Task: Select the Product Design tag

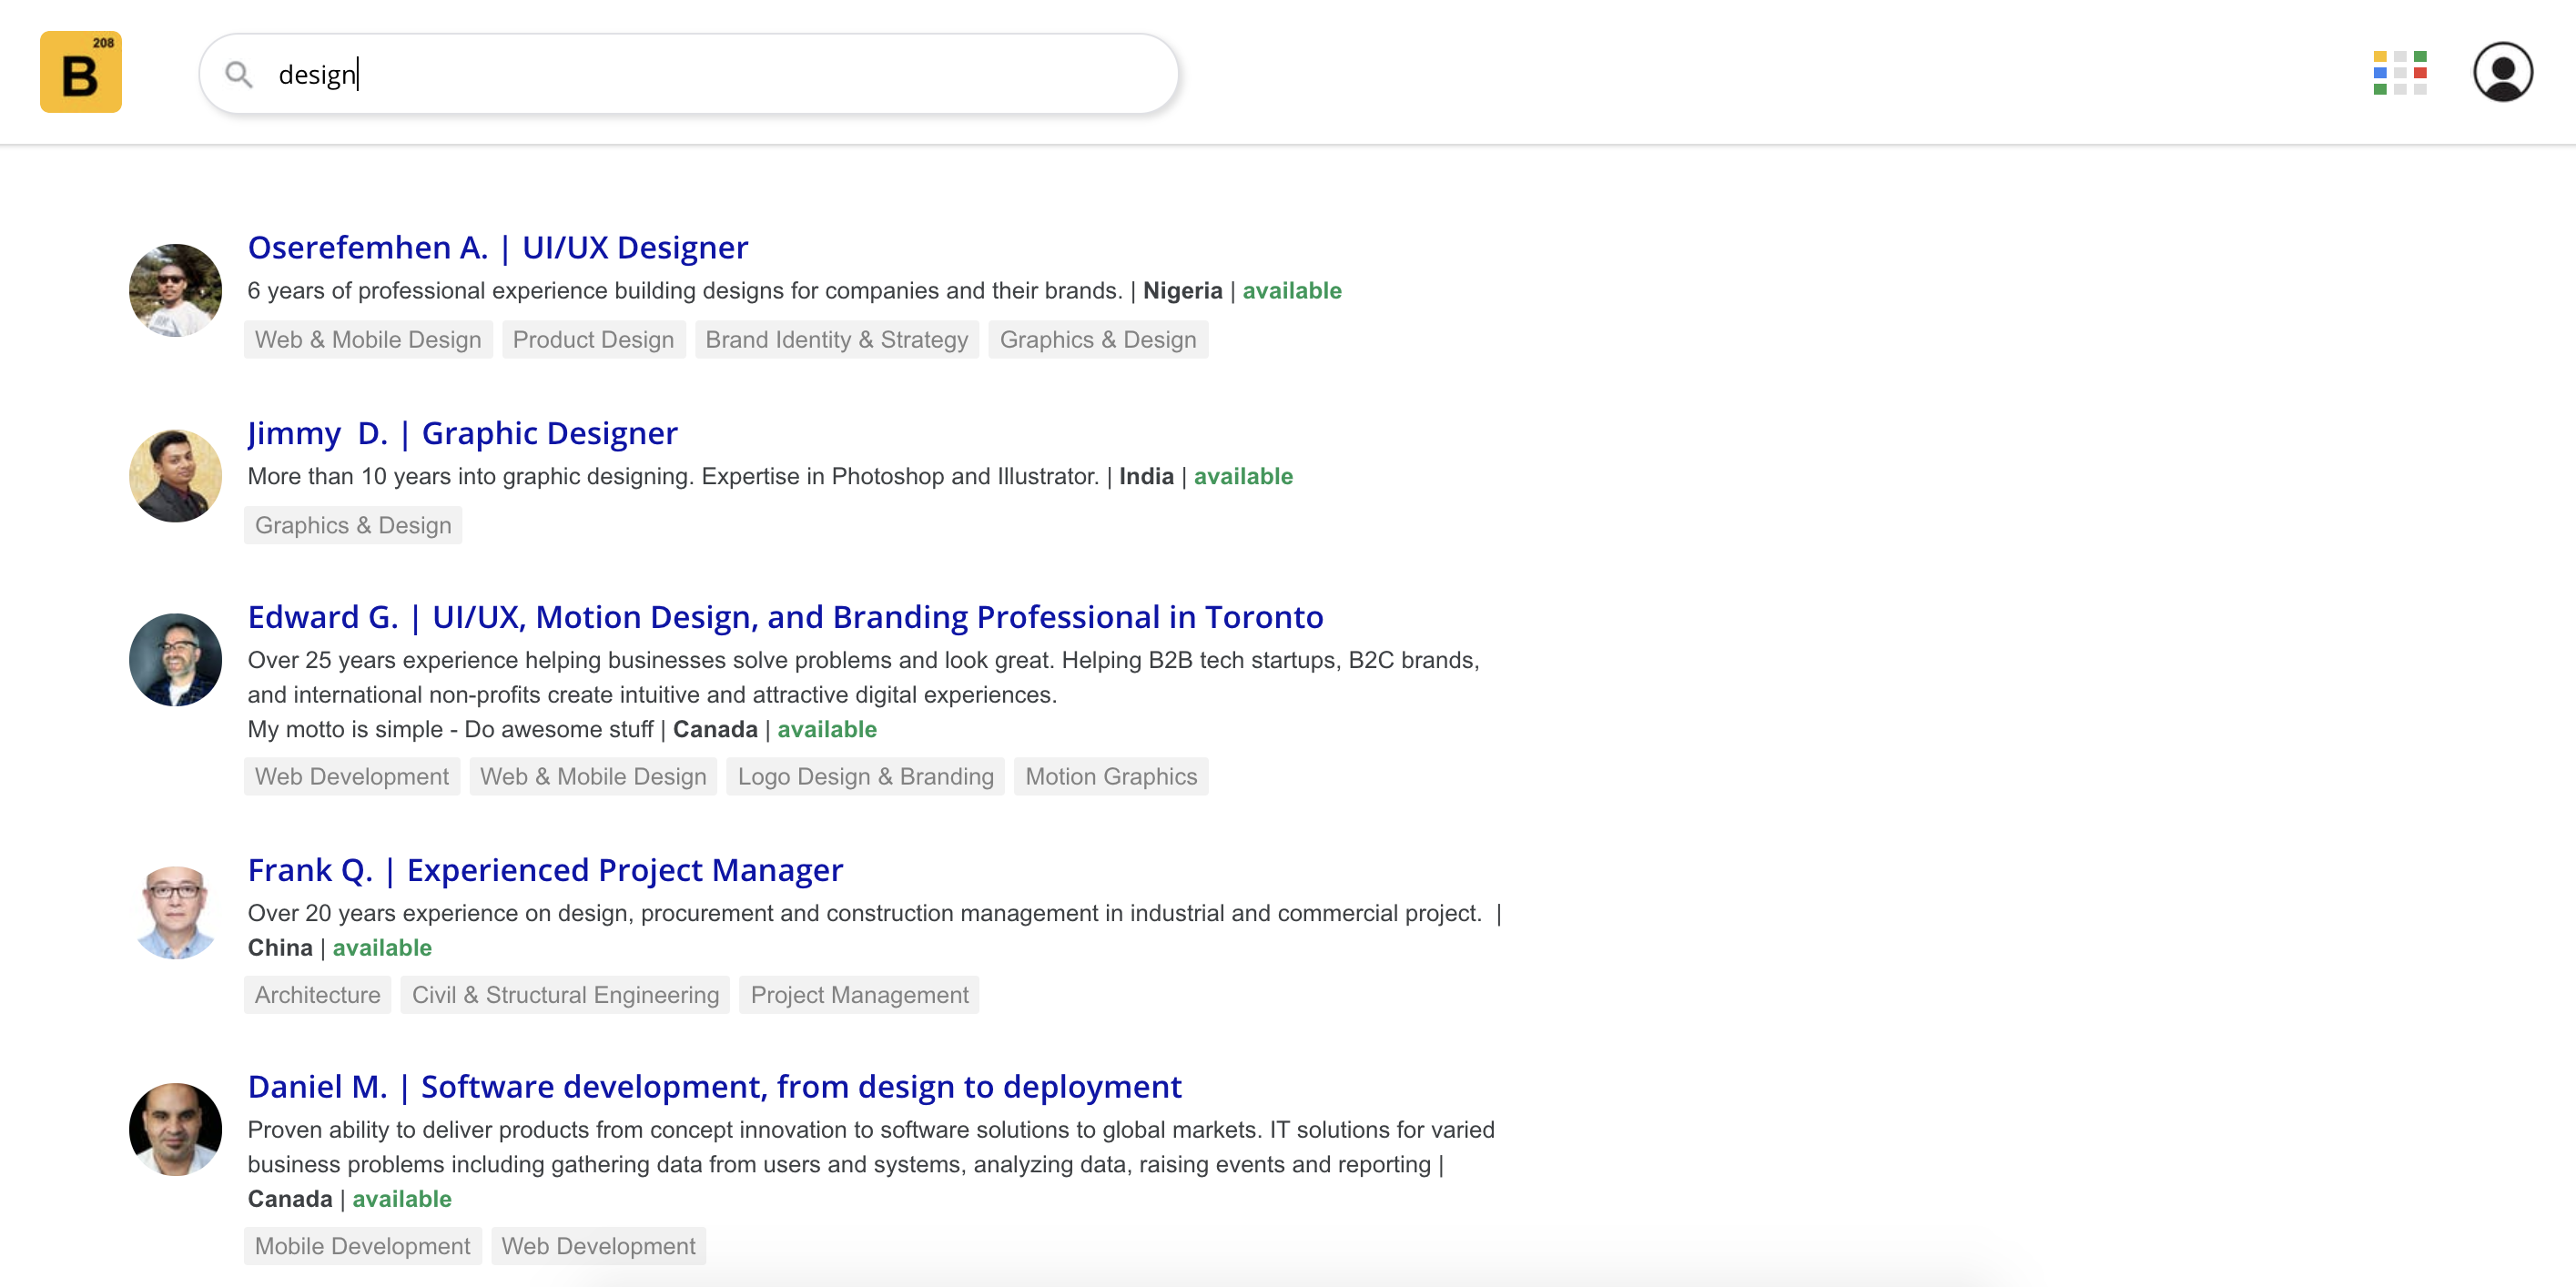Action: 593,339
